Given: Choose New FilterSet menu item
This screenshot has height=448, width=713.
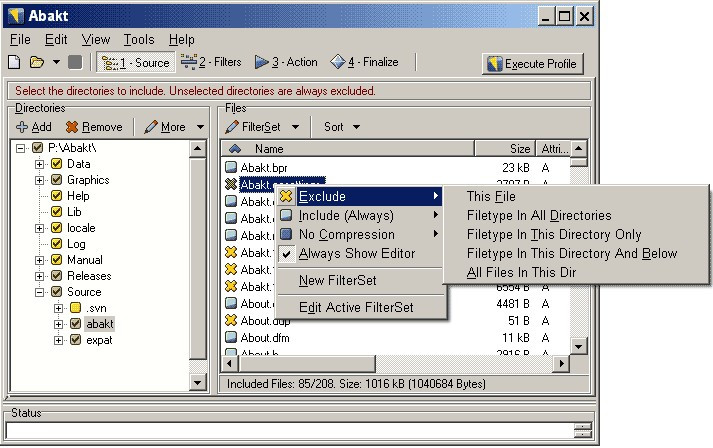Looking at the screenshot, I should point(360,281).
